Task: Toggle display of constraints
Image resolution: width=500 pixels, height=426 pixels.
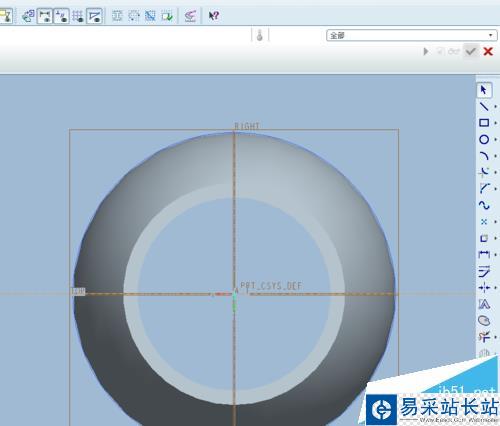Action: 61,16
